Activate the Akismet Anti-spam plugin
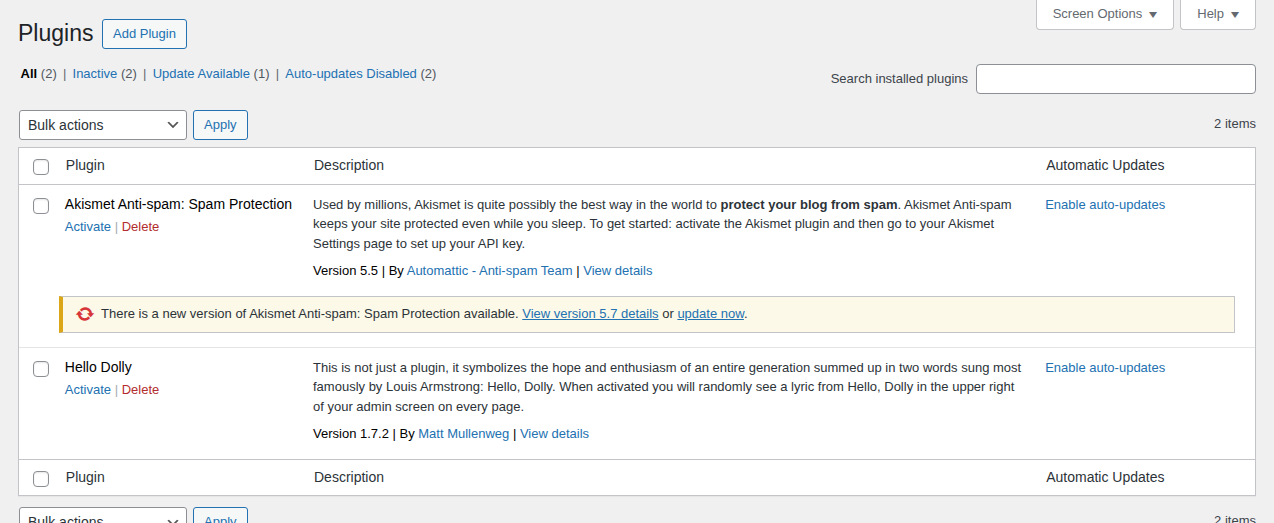 tap(88, 227)
